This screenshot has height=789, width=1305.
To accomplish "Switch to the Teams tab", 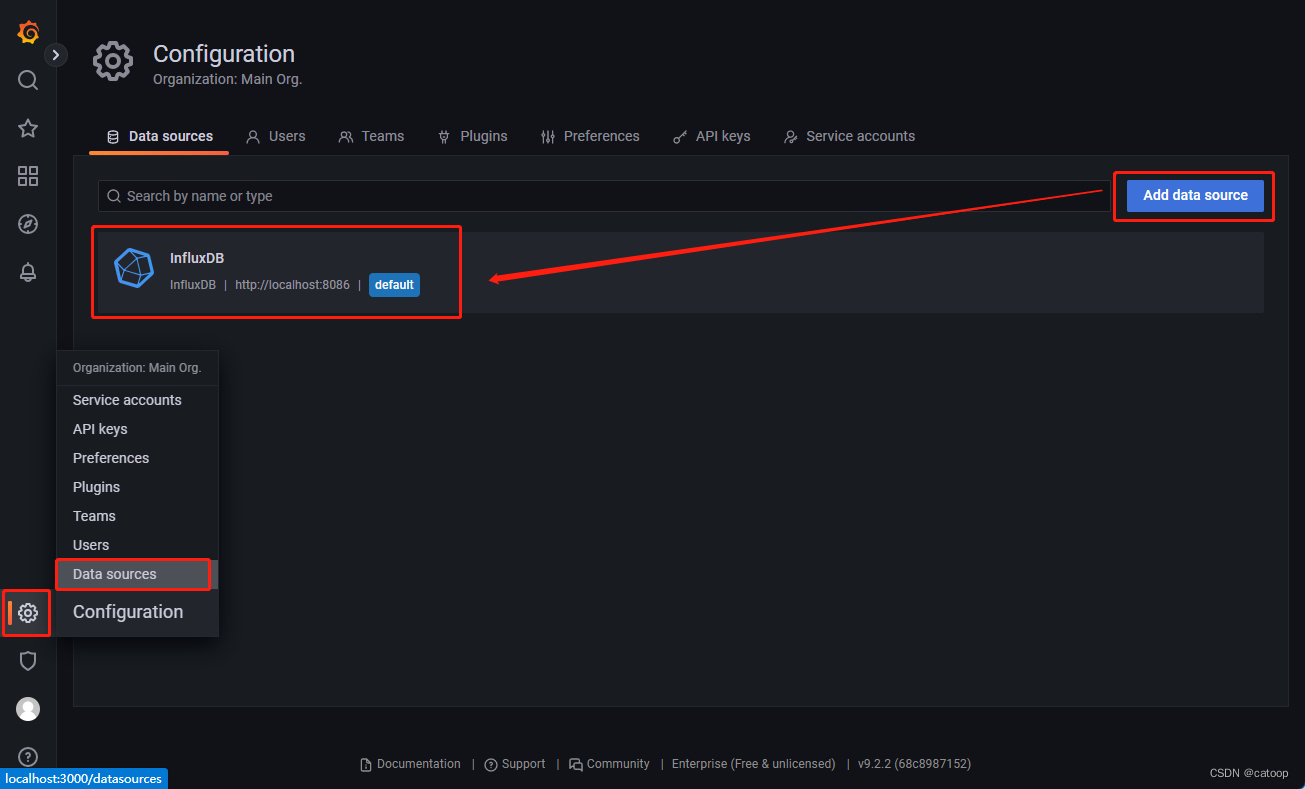I will click(371, 136).
